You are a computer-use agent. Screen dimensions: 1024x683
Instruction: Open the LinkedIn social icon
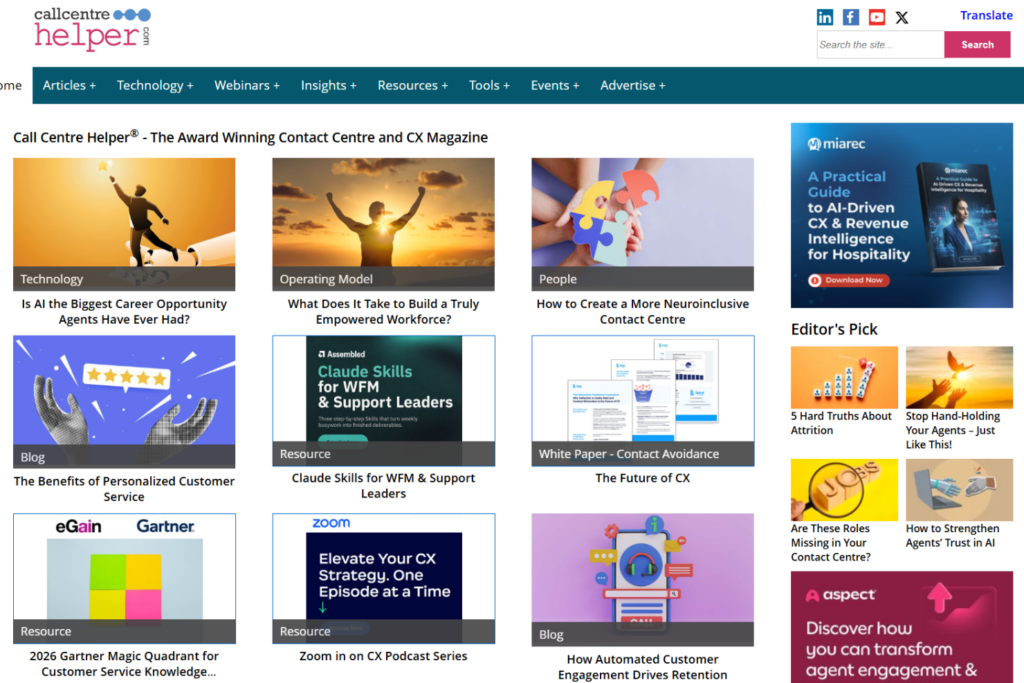pos(825,18)
